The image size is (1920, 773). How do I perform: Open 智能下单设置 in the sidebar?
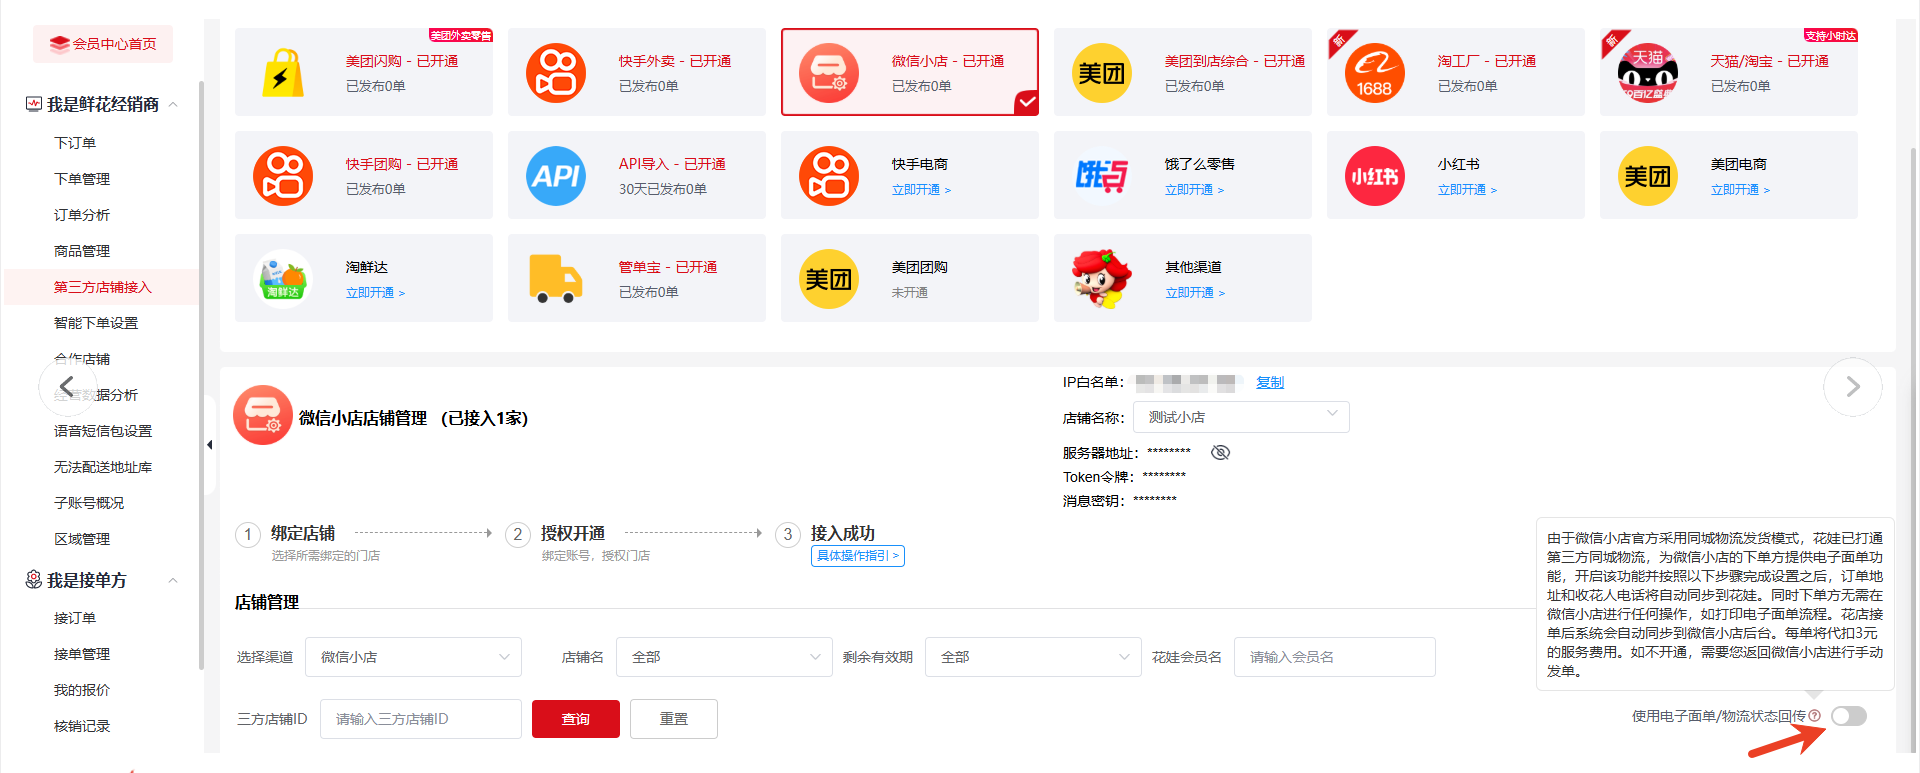(x=96, y=323)
